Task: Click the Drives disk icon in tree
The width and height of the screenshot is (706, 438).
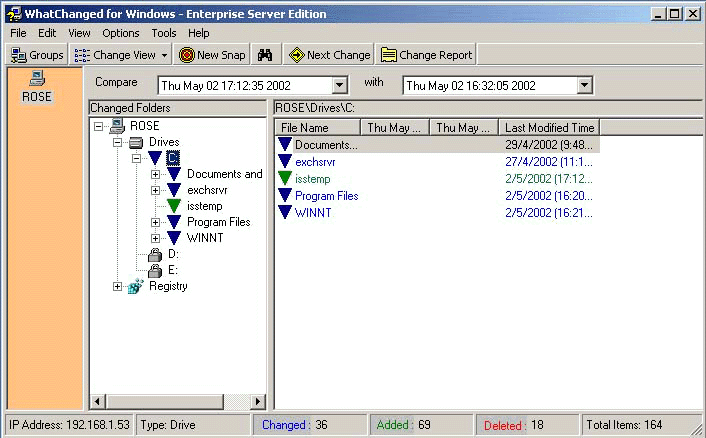Action: (x=136, y=143)
